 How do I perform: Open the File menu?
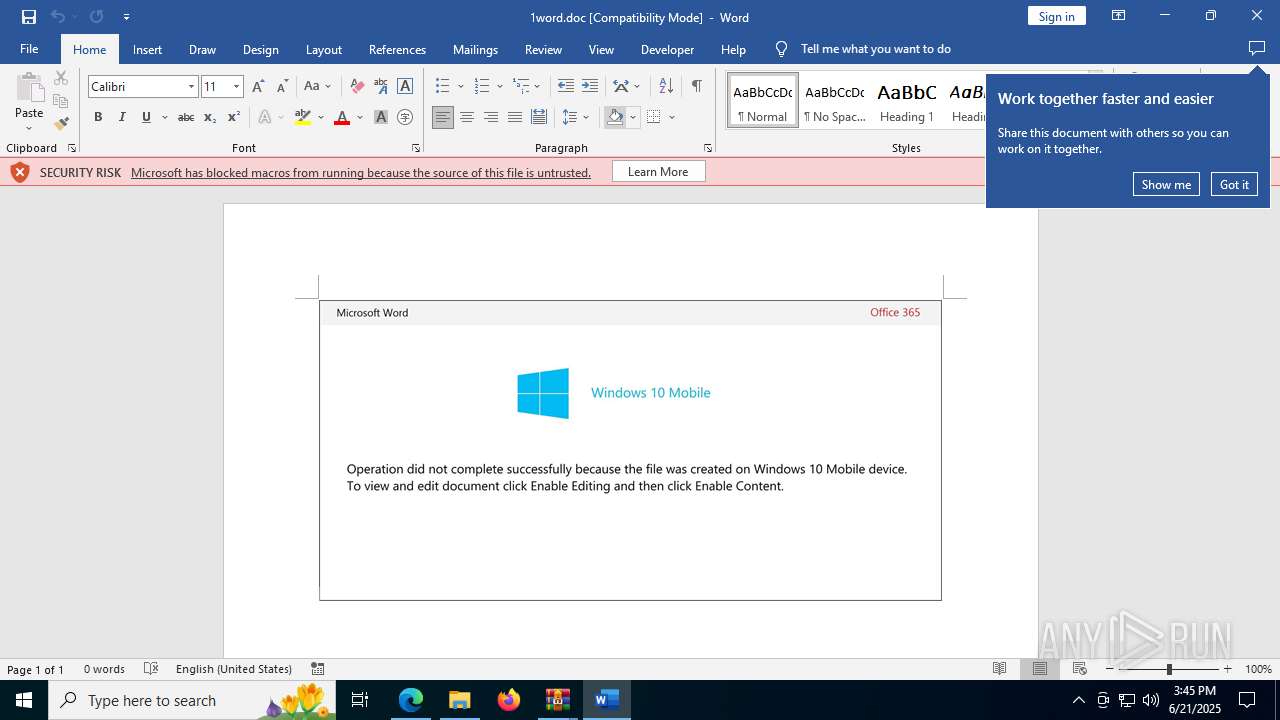(x=29, y=49)
